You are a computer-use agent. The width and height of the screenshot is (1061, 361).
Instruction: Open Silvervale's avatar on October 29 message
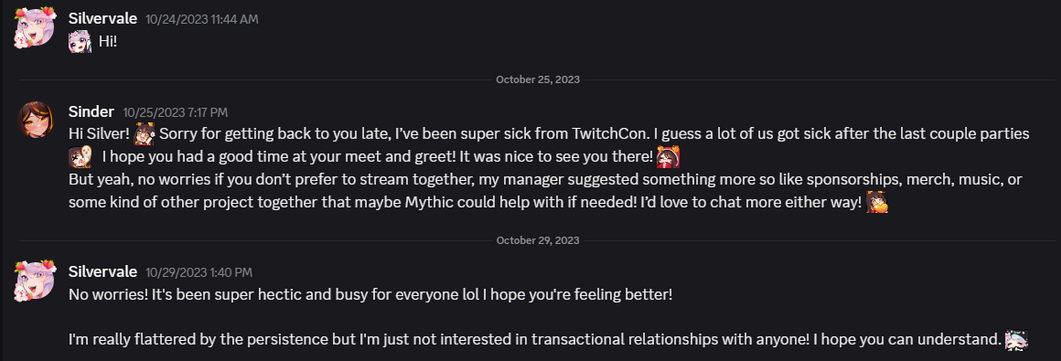click(35, 280)
